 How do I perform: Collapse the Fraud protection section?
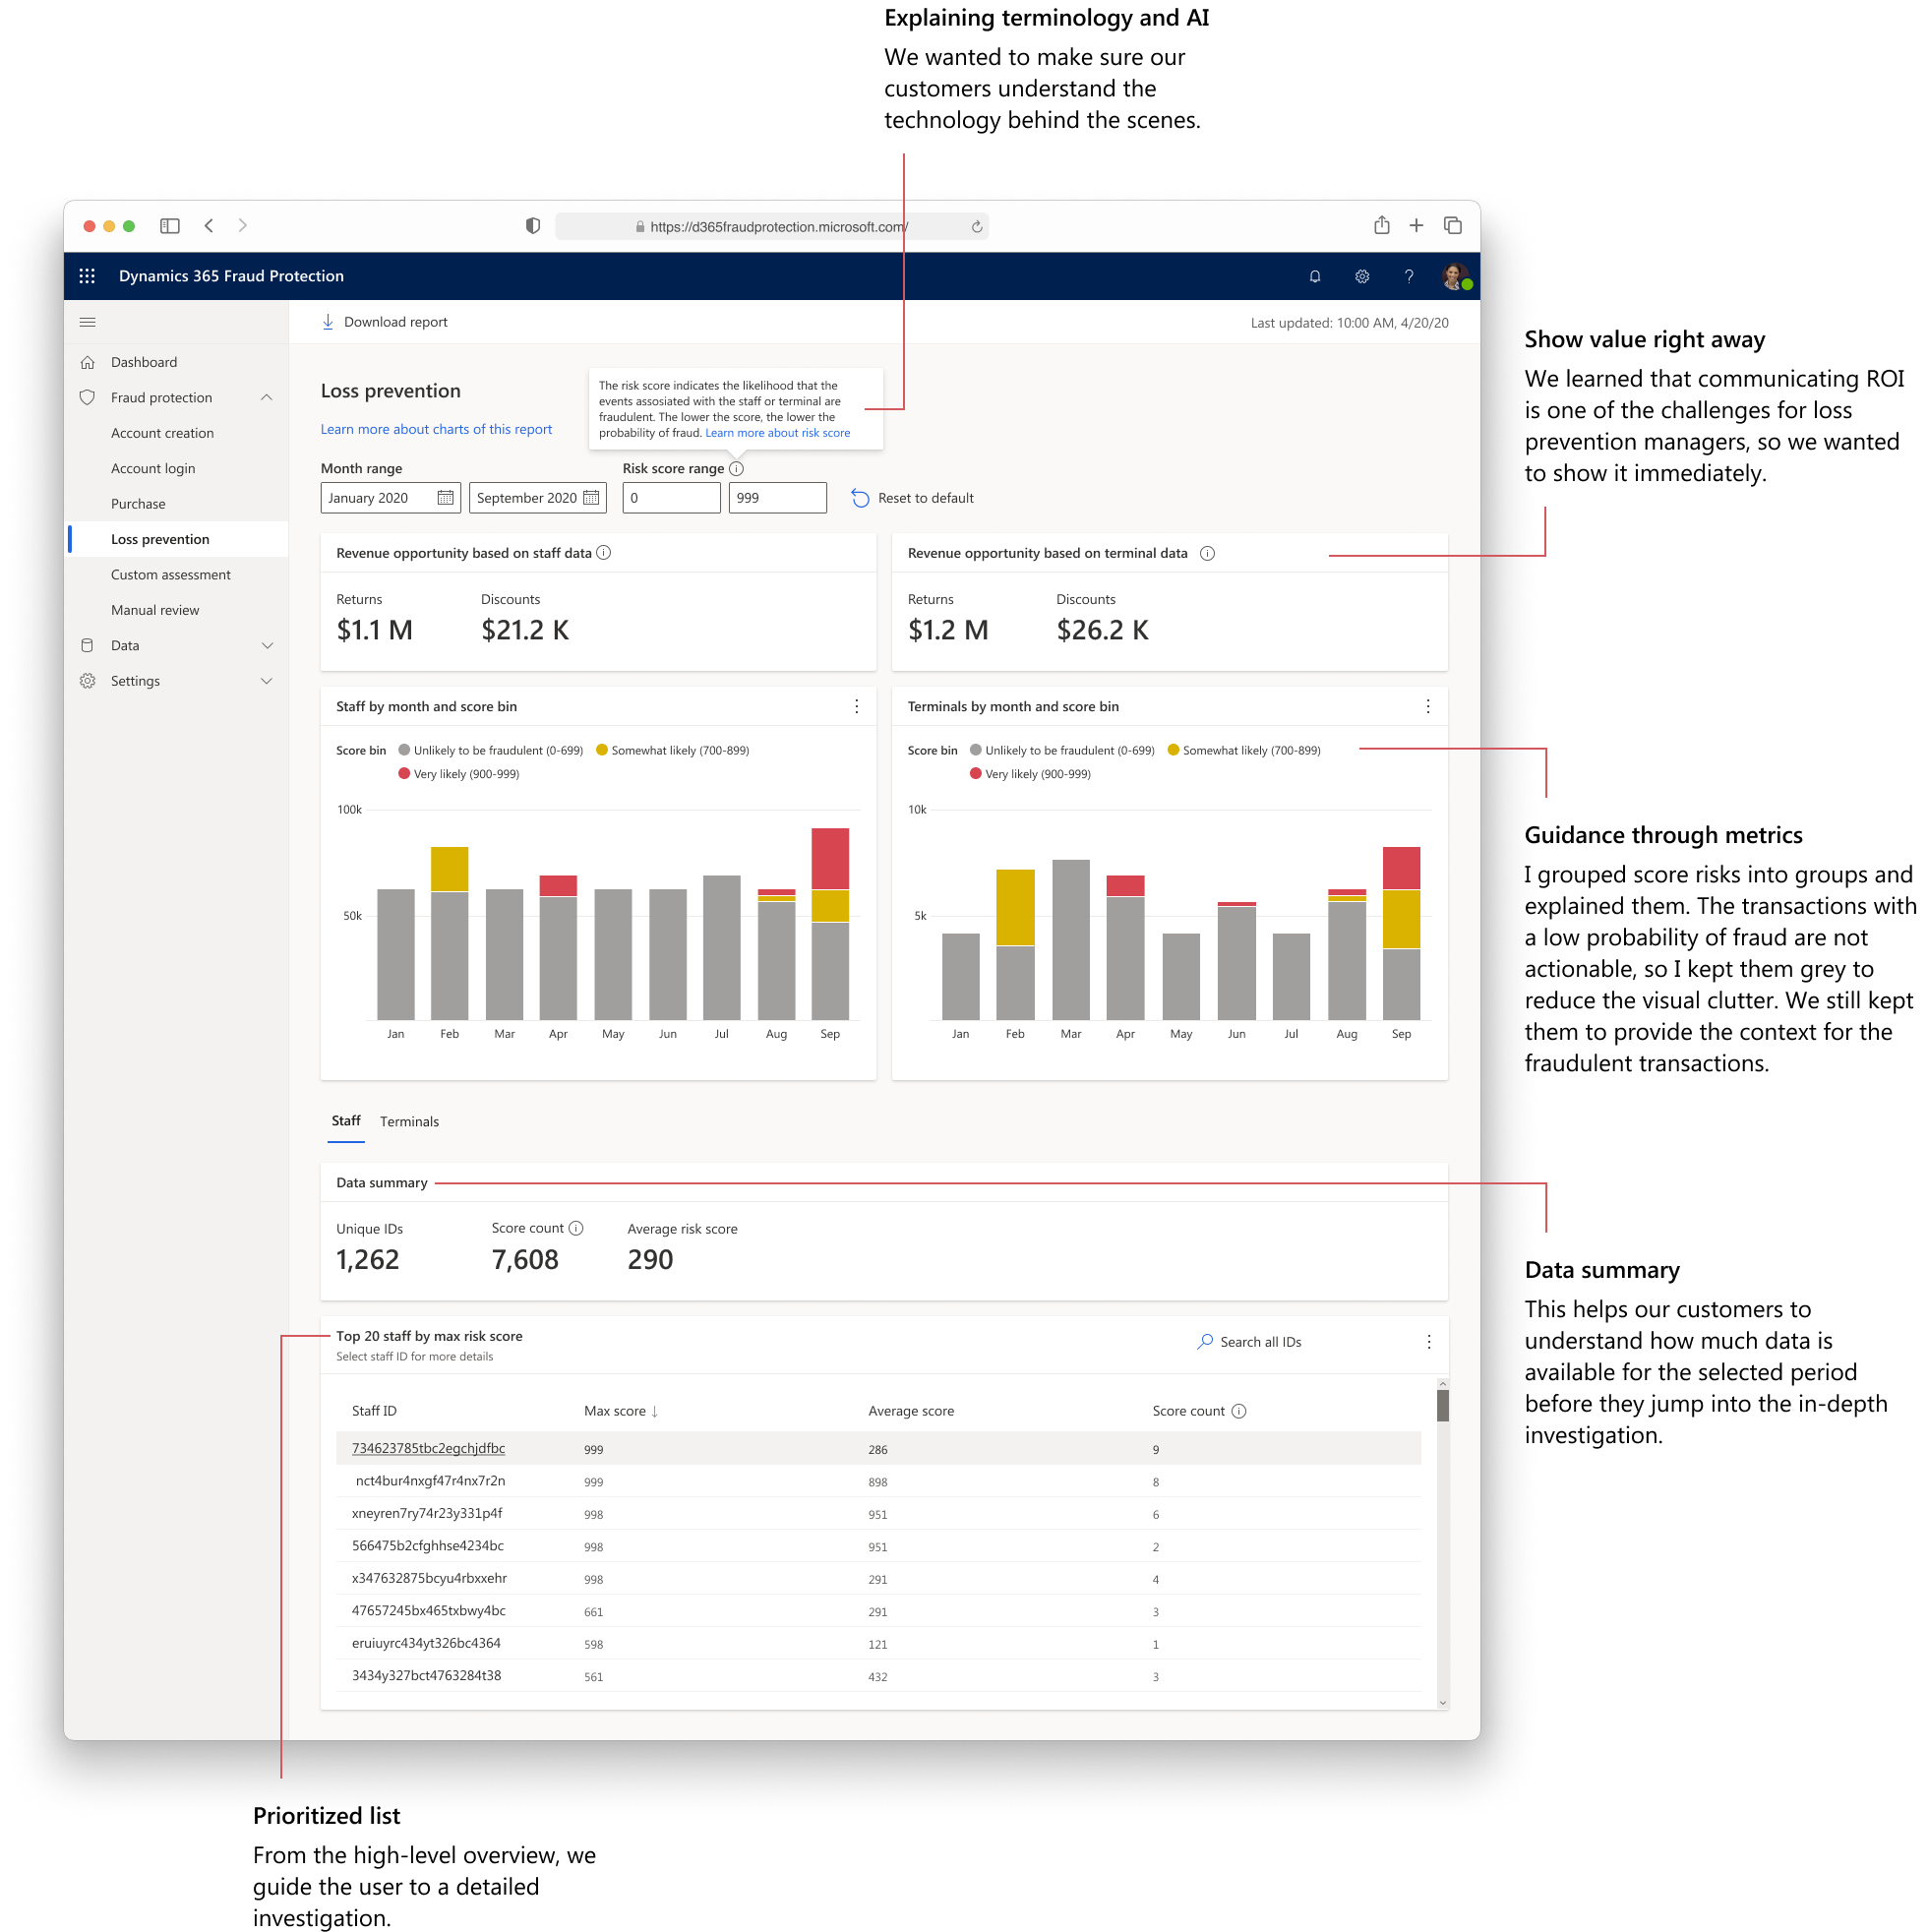coord(266,398)
